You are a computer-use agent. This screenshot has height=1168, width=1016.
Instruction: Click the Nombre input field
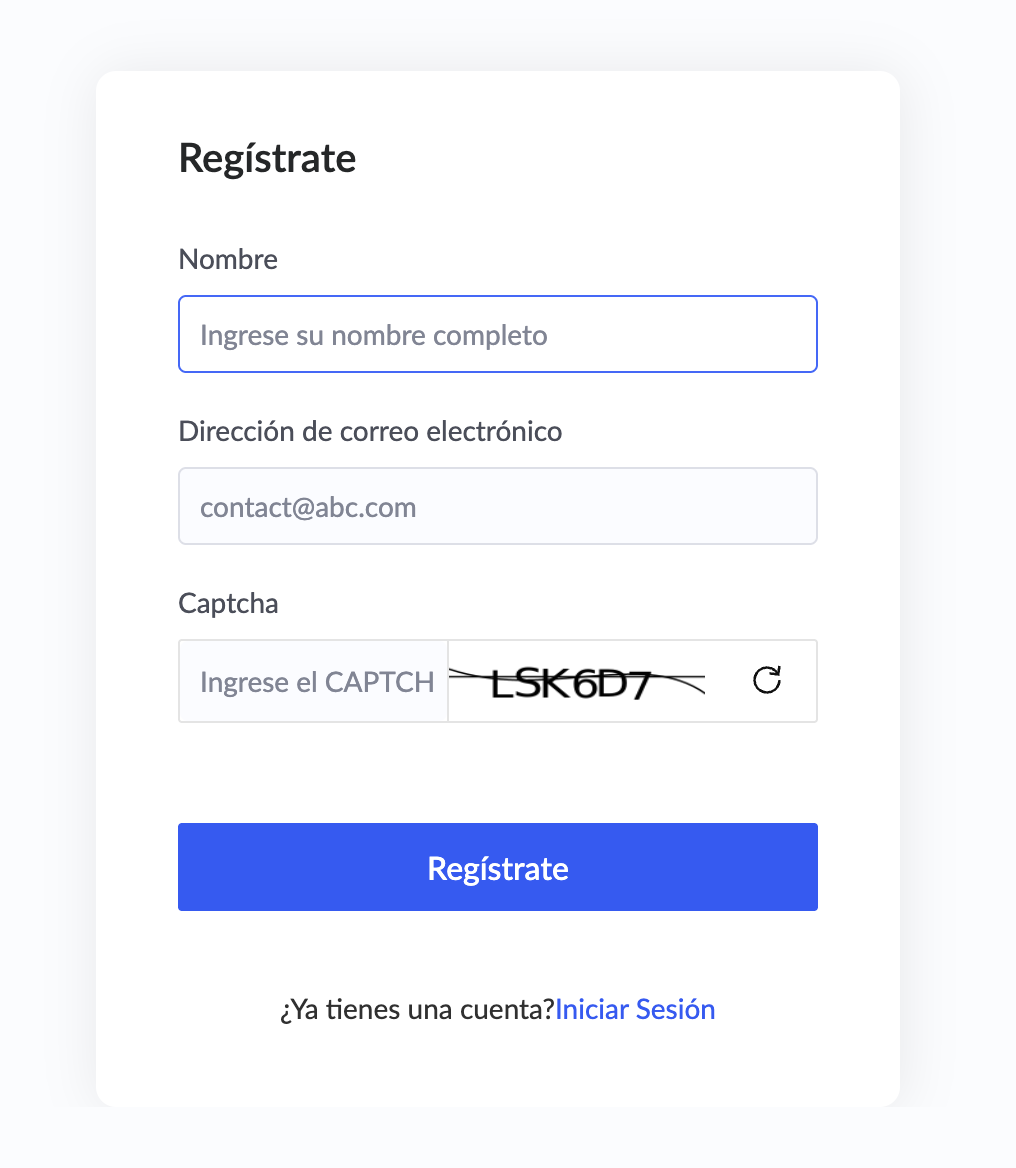point(498,334)
